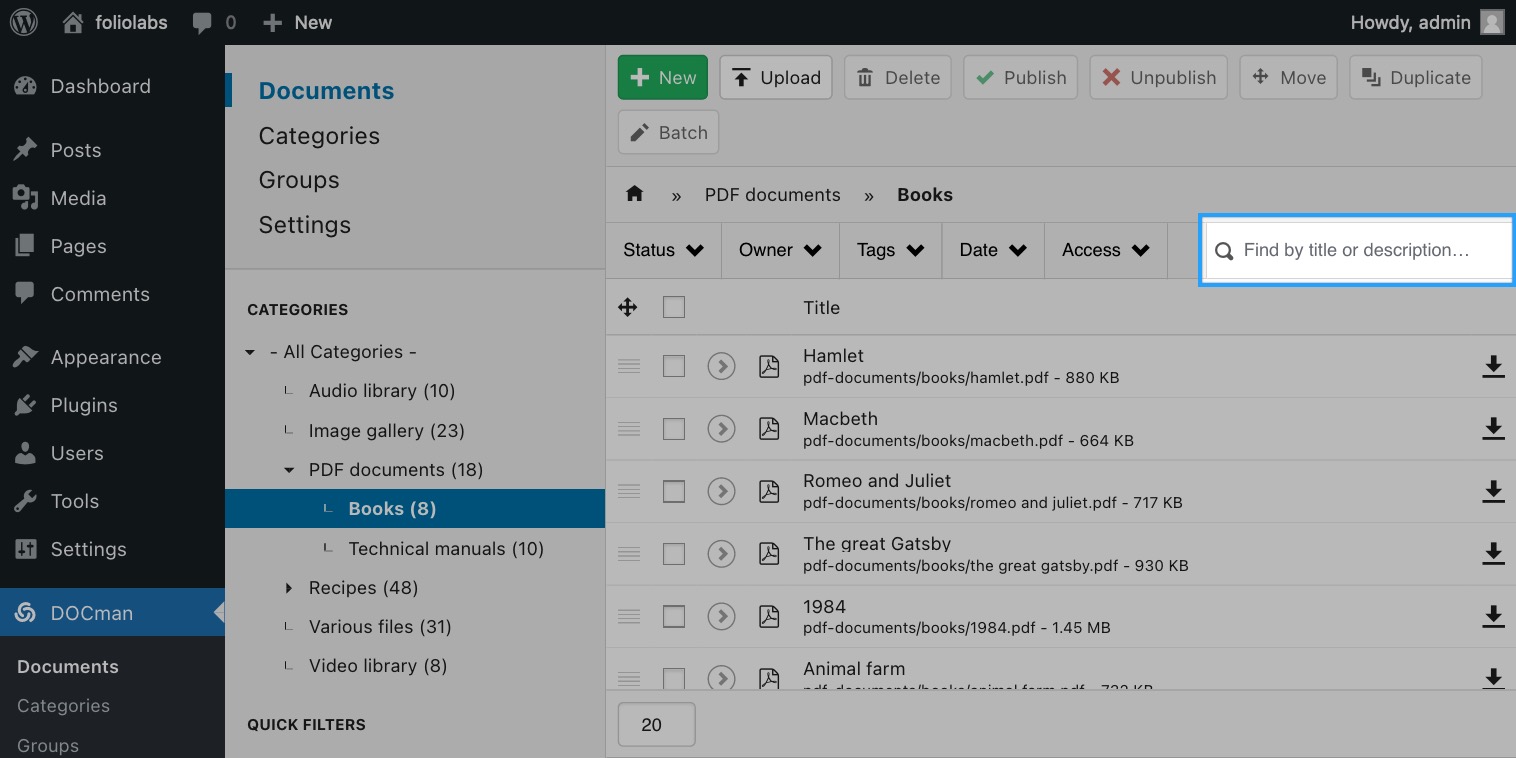The width and height of the screenshot is (1516, 758).
Task: Click the Romeo and Juliet PDF icon
Action: [769, 491]
